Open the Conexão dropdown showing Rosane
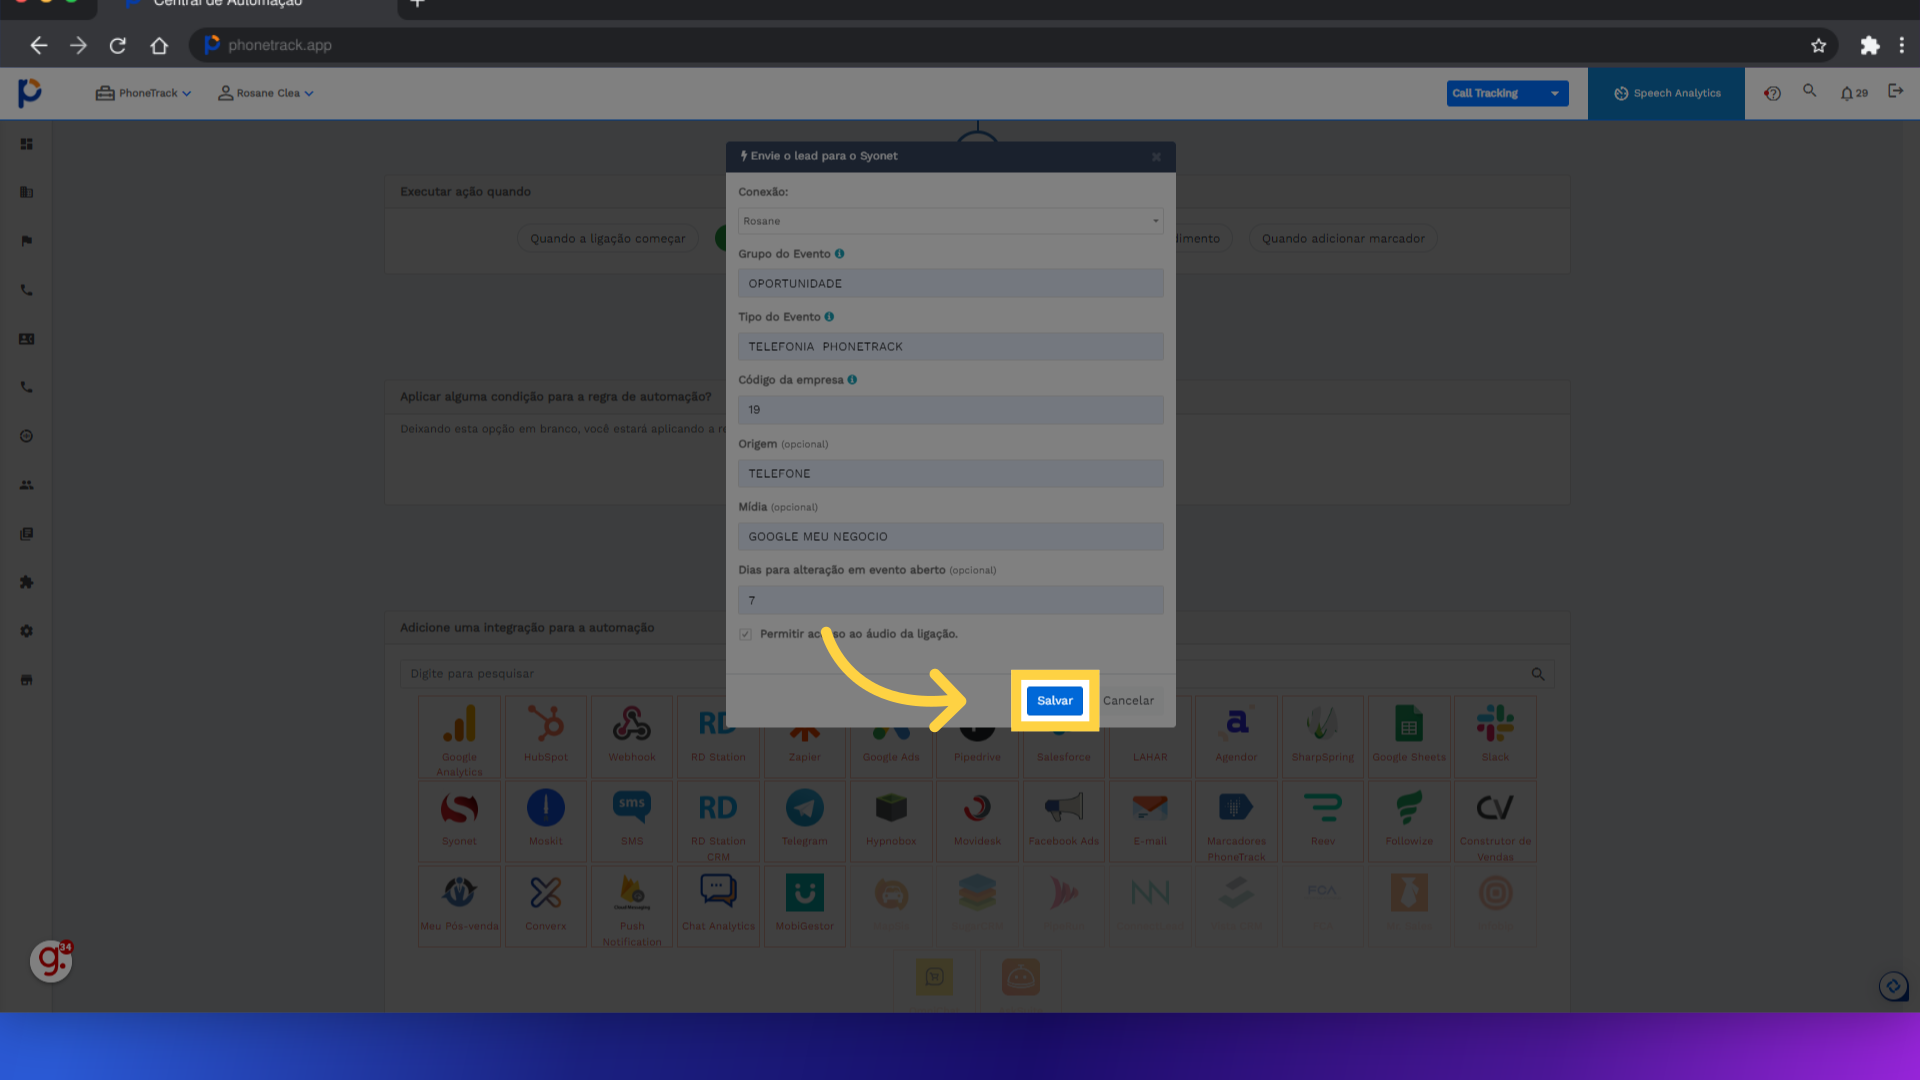Viewport: 1920px width, 1080px height. [950, 221]
